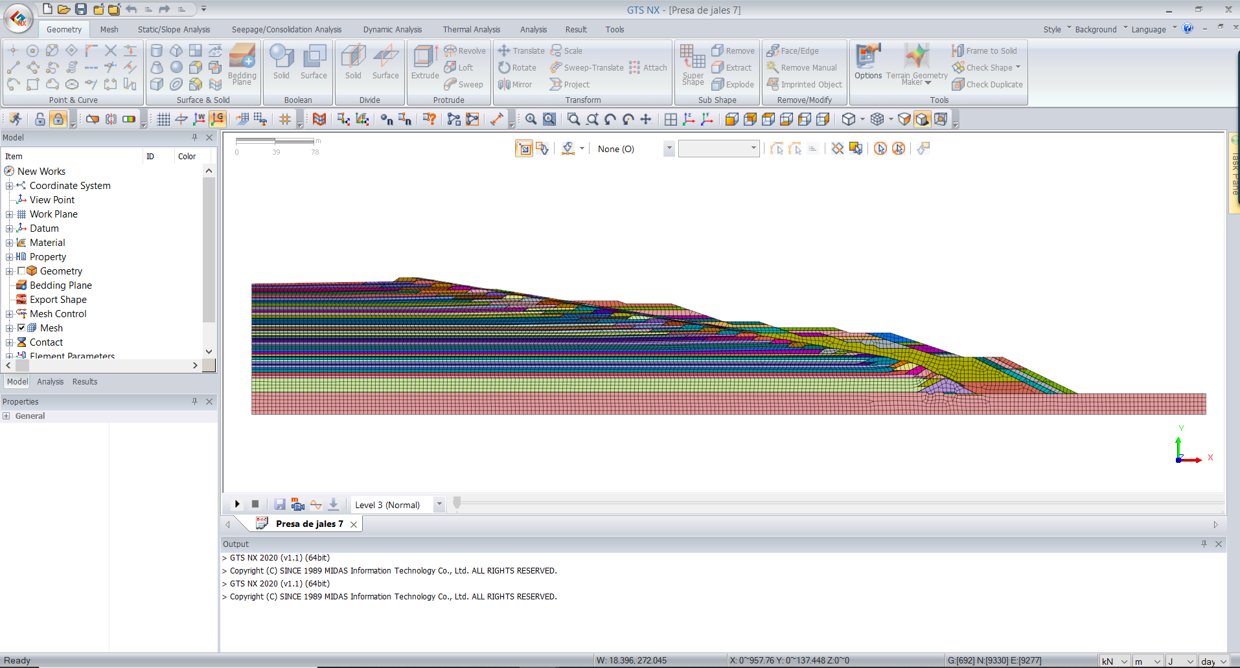
Task: Open the kN force unit selector in status bar
Action: coord(1114,661)
